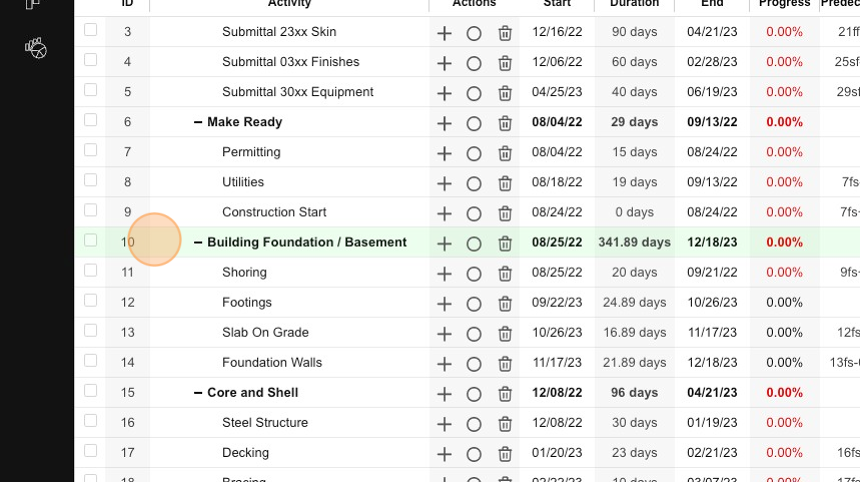
Task: Click the circle status icon for Utilities
Action: point(474,184)
